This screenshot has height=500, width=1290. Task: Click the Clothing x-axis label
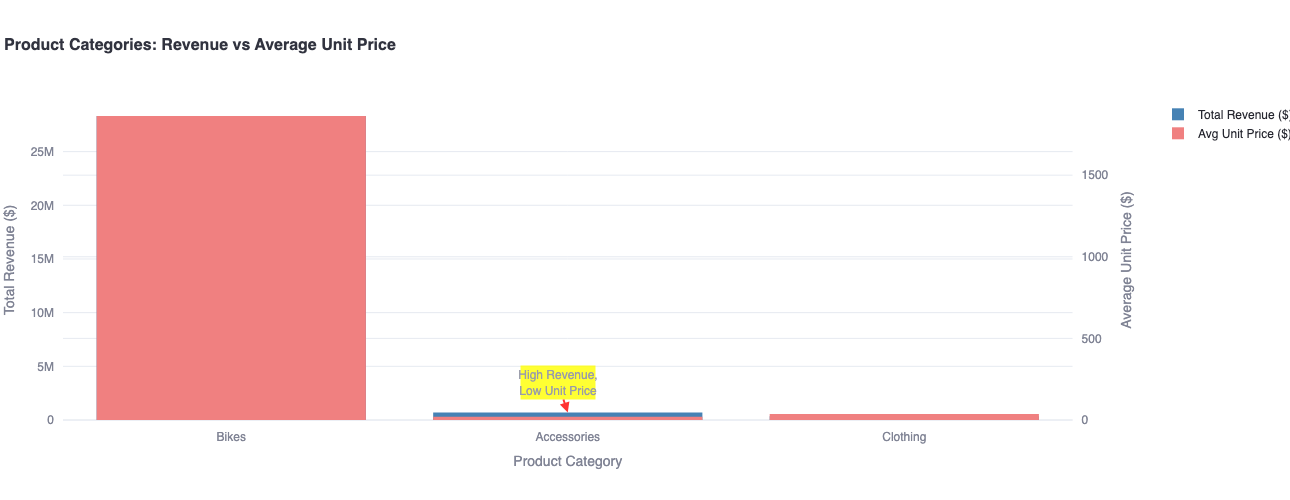[904, 437]
